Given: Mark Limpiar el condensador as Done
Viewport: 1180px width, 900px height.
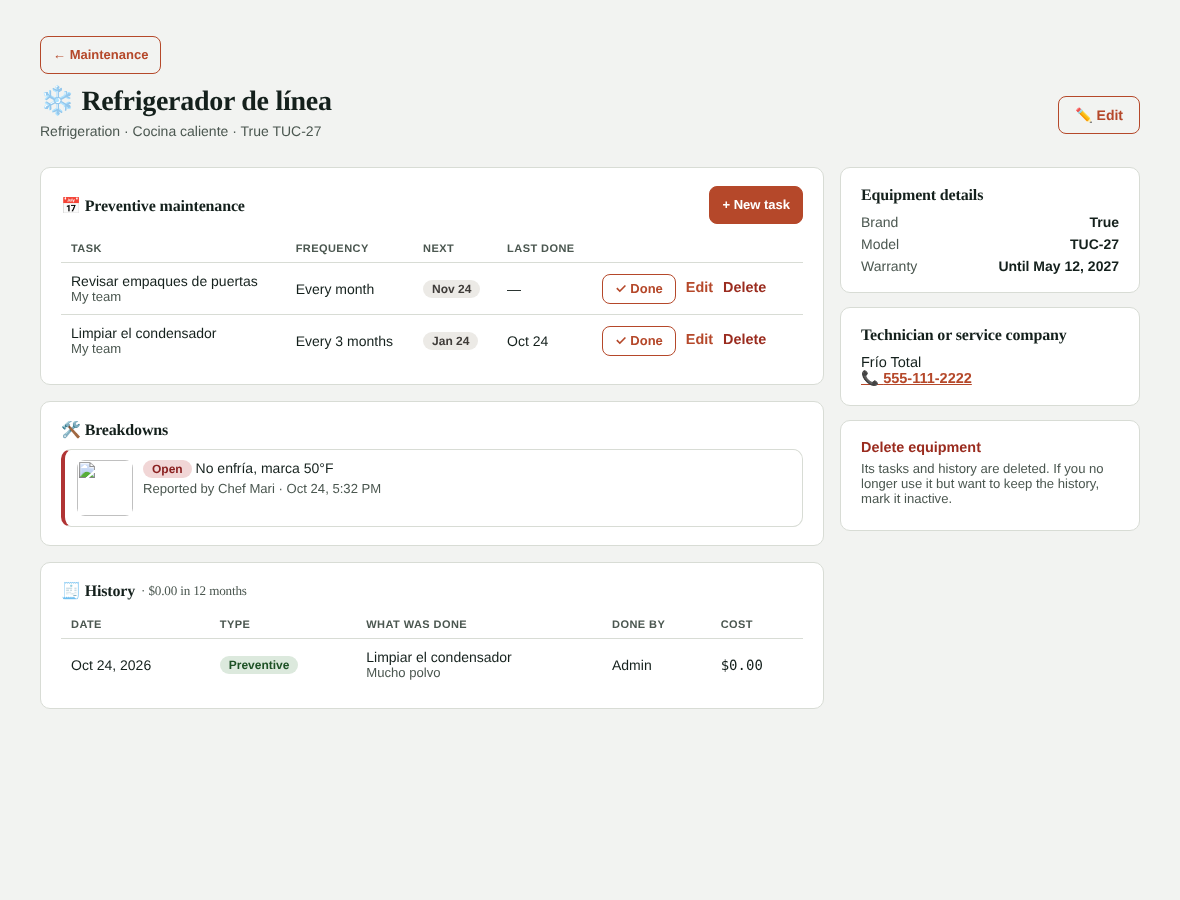Looking at the screenshot, I should click(639, 341).
